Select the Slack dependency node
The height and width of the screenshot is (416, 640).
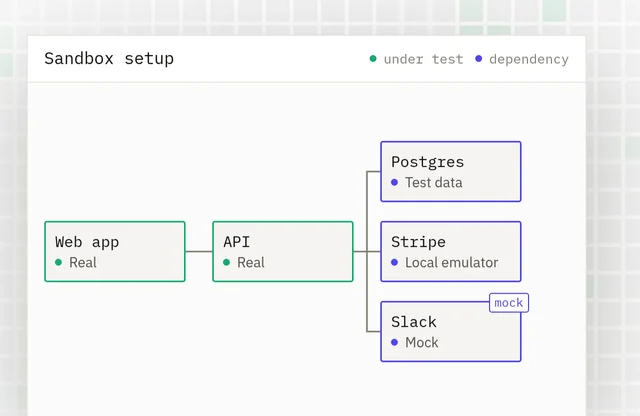(451, 331)
